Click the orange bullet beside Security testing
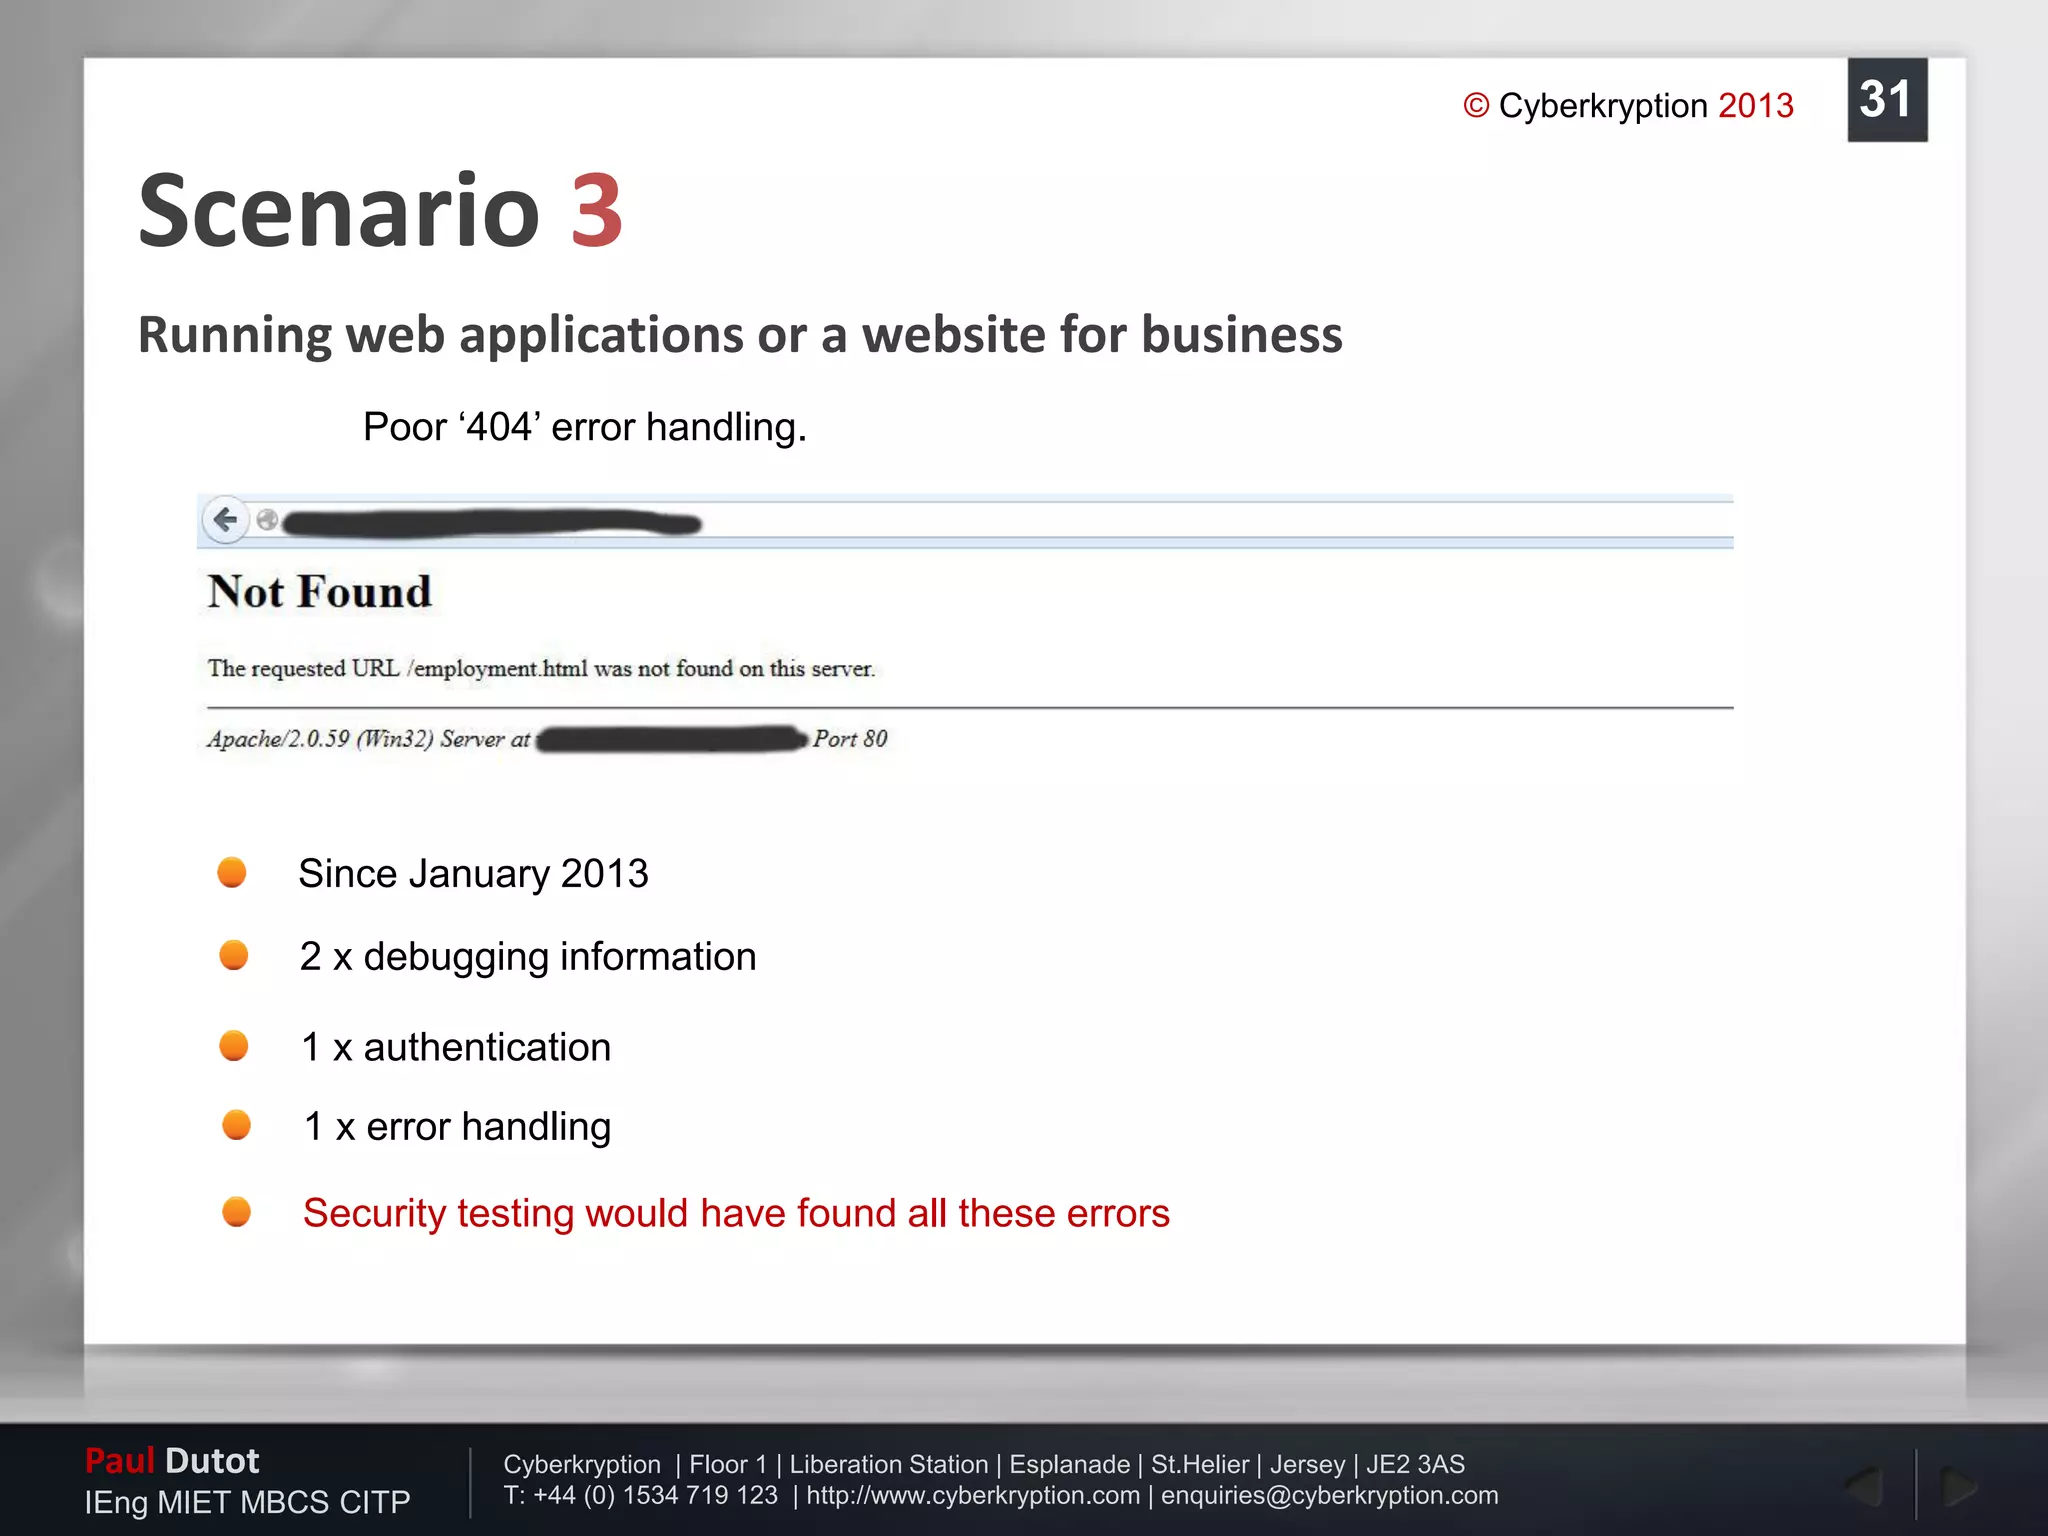 (237, 1212)
